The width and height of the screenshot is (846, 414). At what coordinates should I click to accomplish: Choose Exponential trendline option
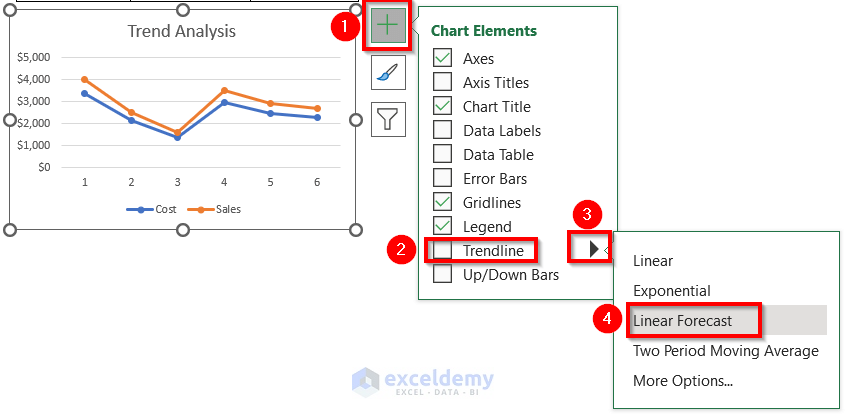coord(672,291)
